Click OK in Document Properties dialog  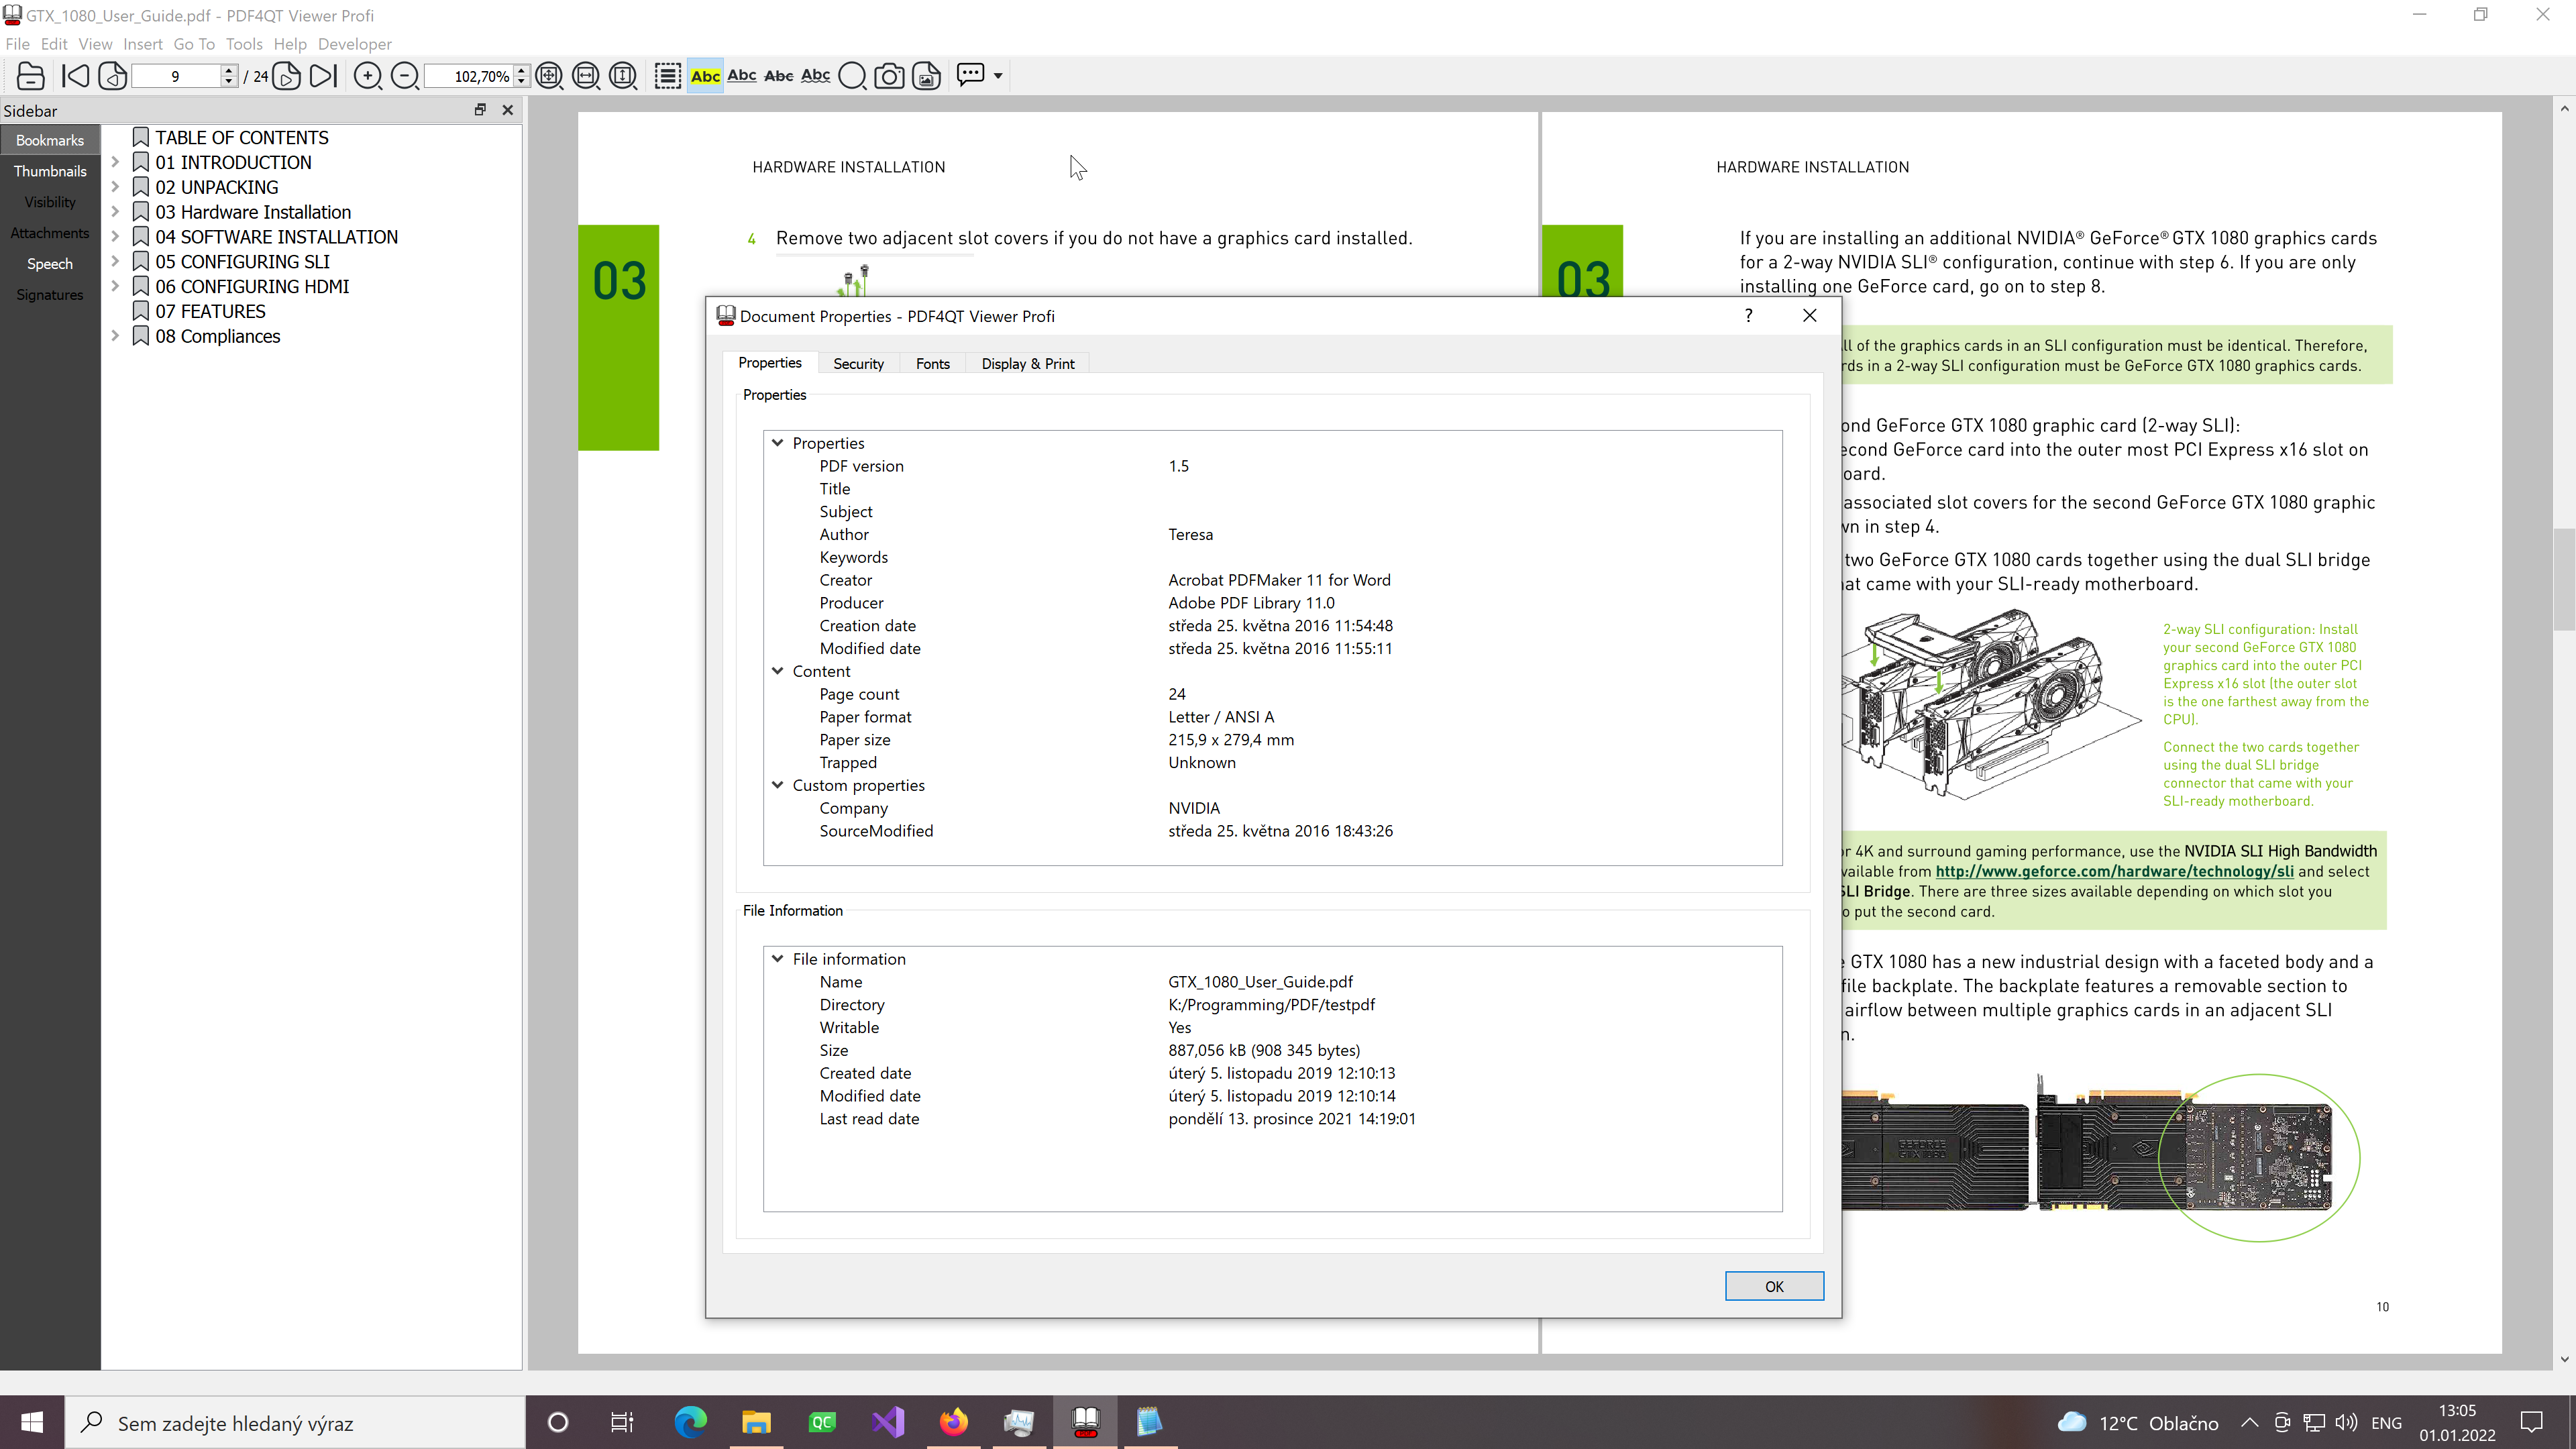click(1774, 1286)
